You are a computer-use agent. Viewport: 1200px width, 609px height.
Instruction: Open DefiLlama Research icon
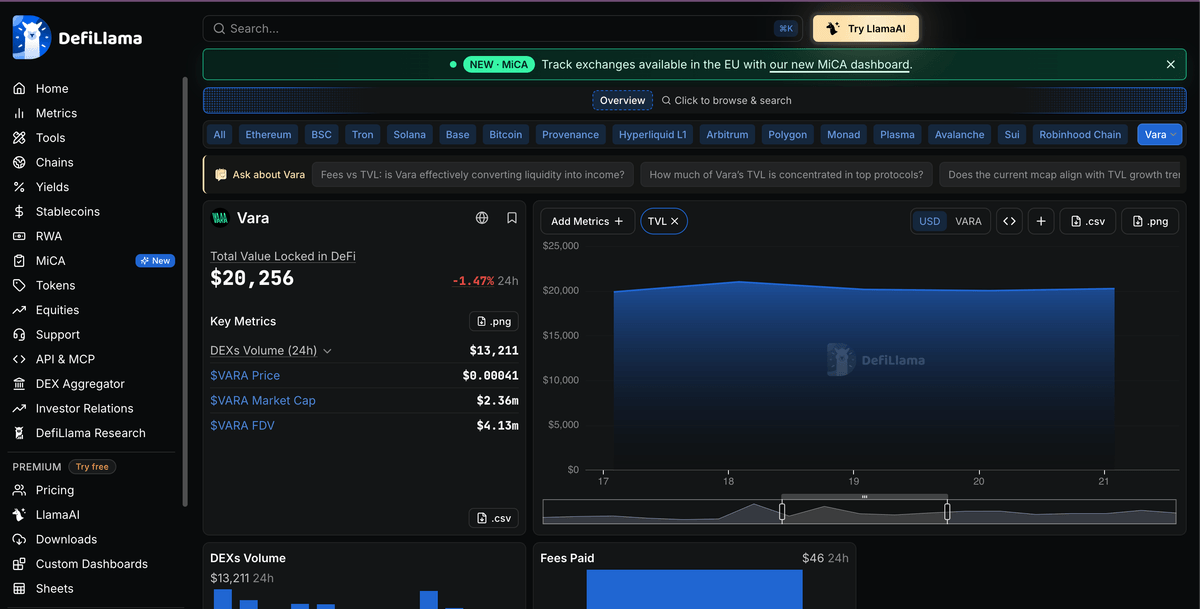tap(19, 433)
